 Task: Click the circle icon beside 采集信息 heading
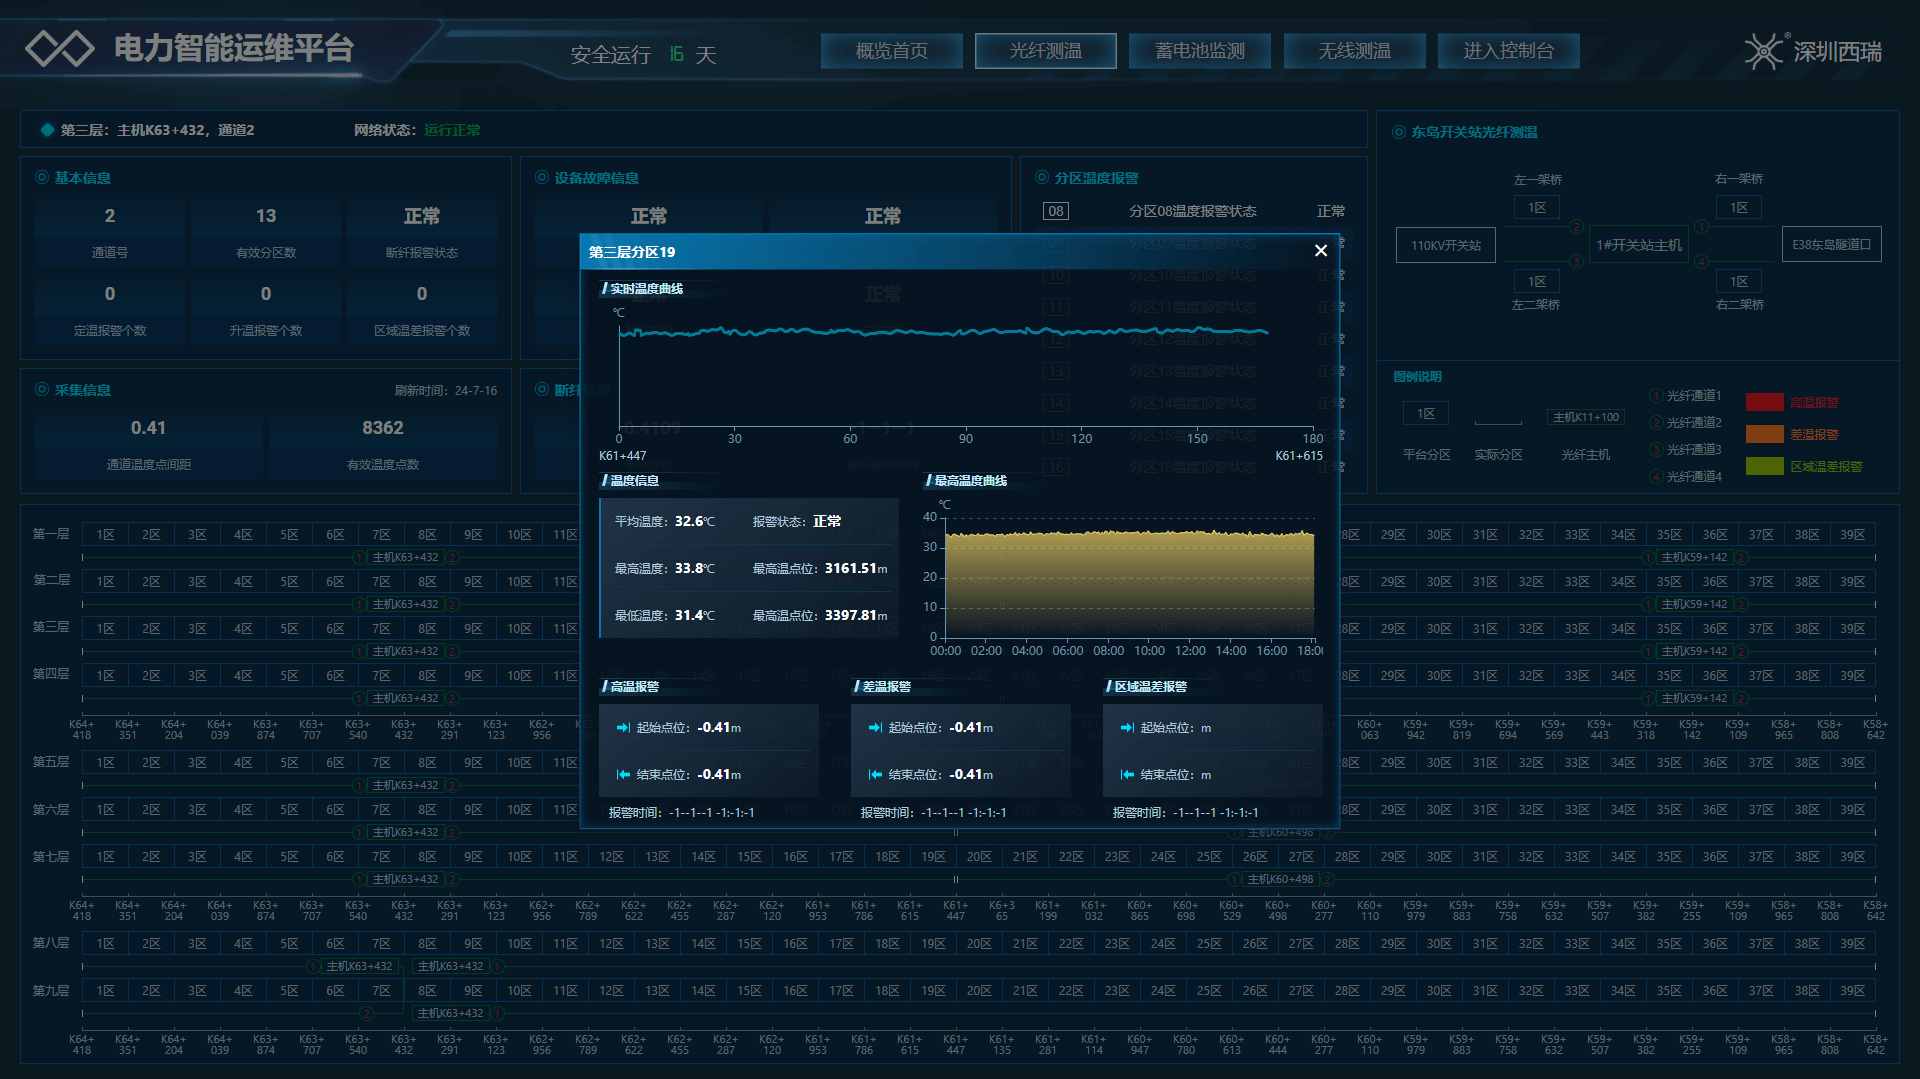(x=42, y=390)
